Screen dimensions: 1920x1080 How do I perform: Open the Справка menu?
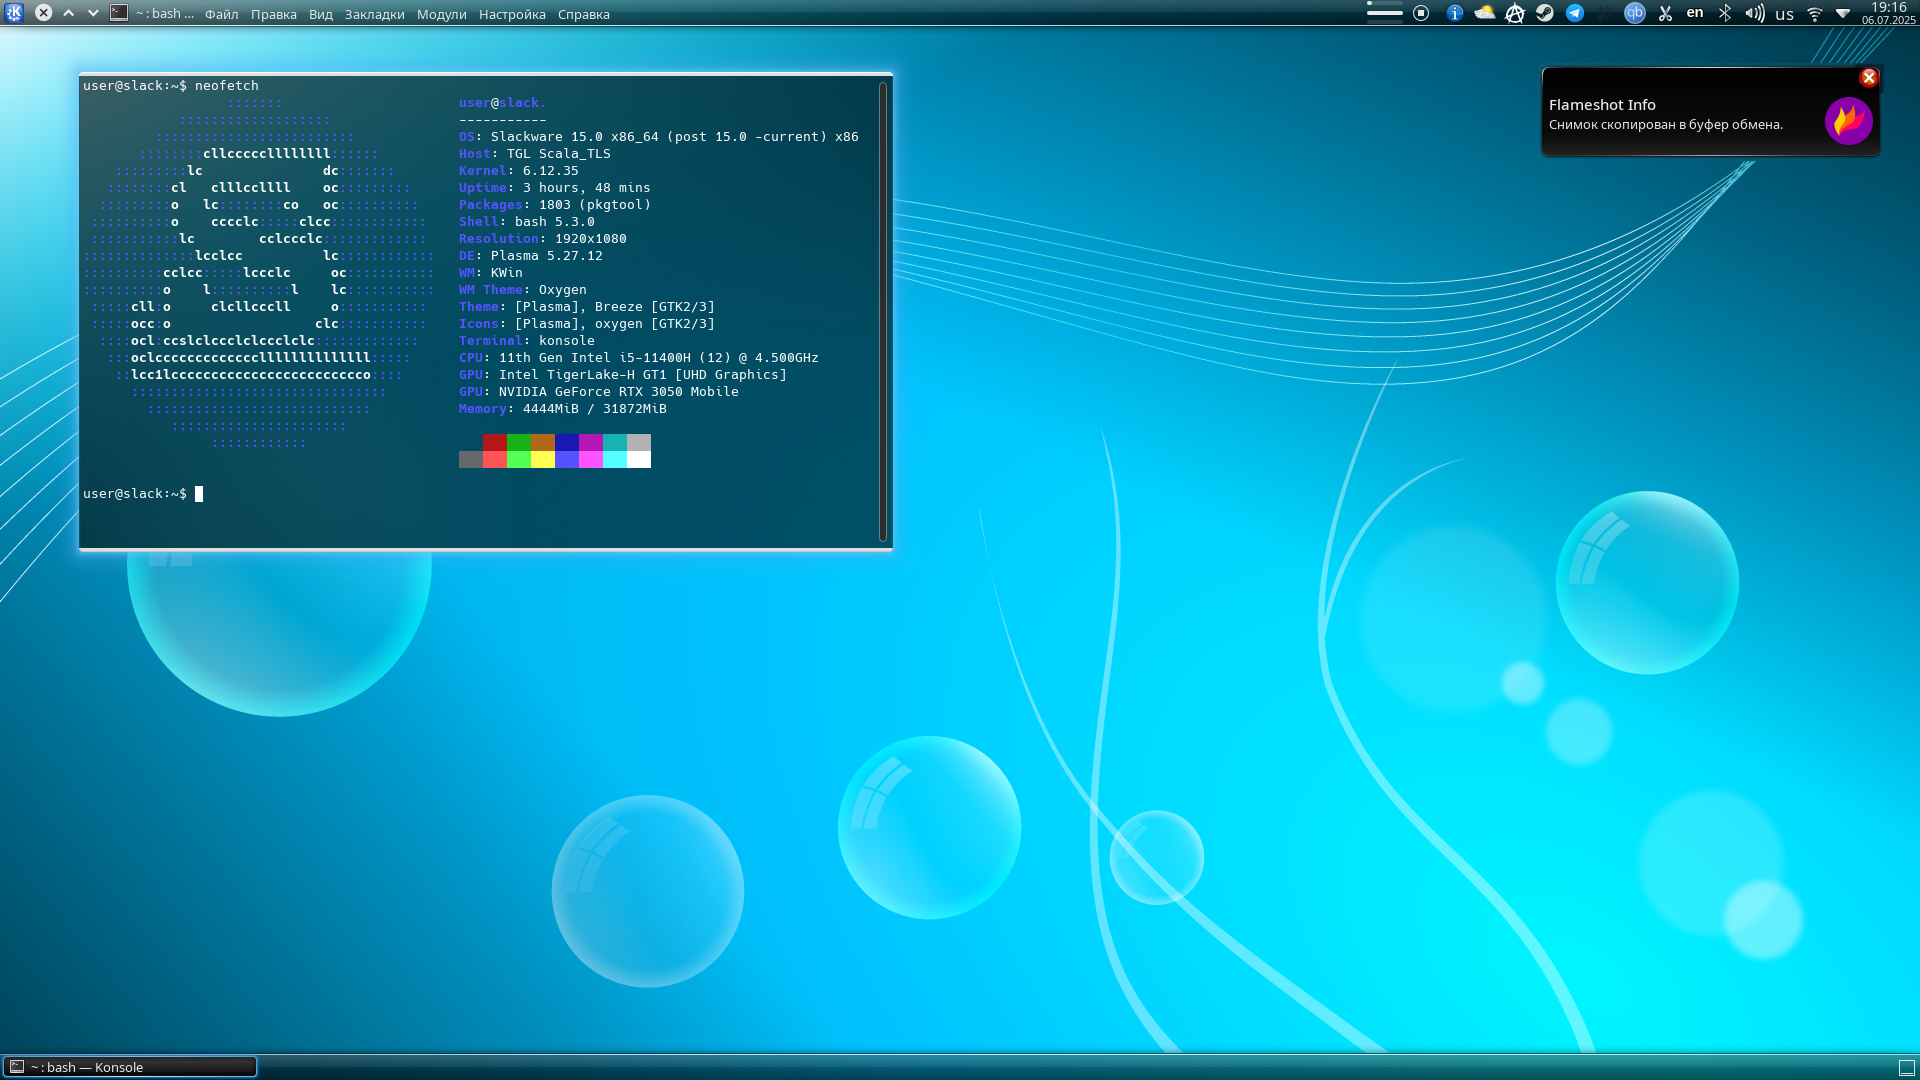point(584,14)
